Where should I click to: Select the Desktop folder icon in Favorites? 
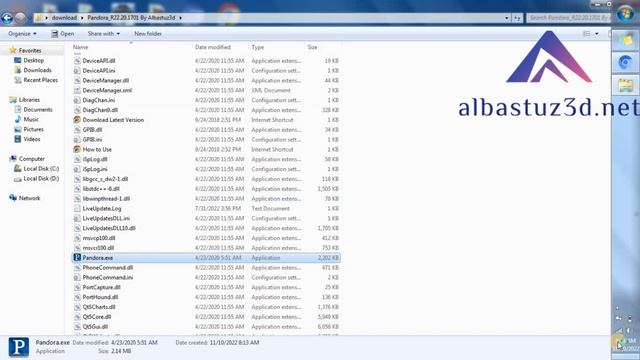(18, 60)
